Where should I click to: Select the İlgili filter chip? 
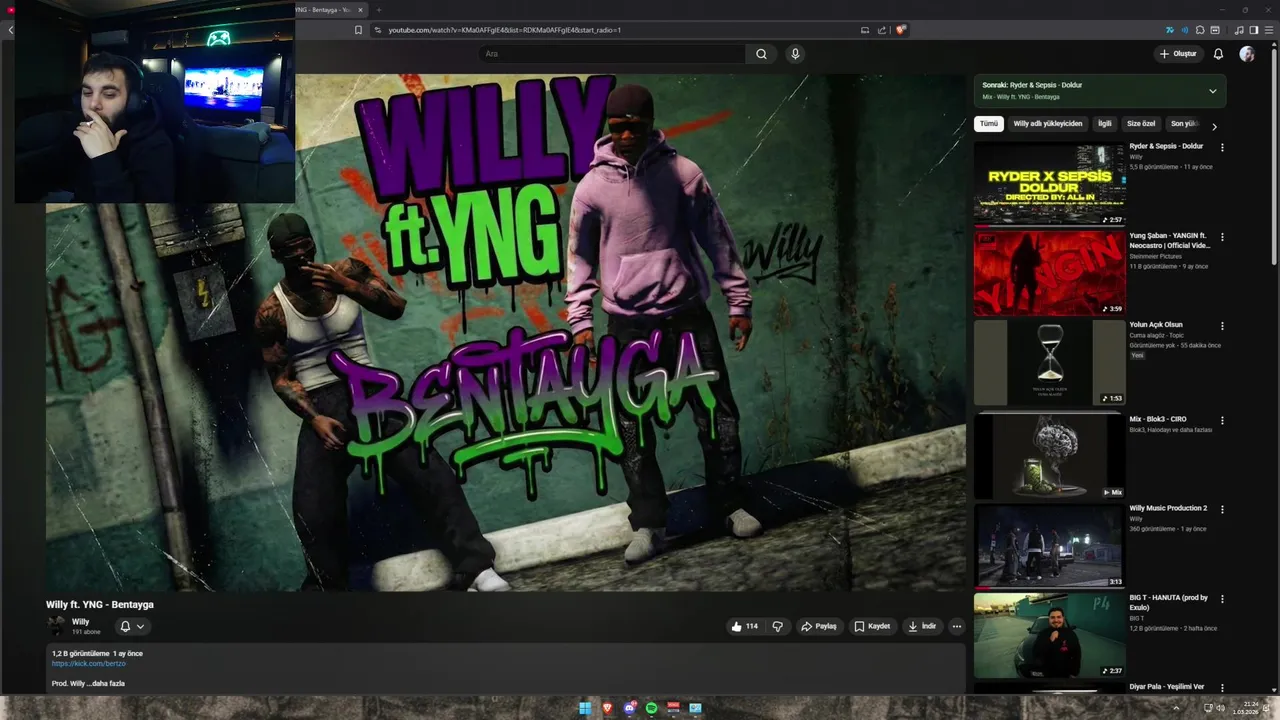[x=1105, y=124]
